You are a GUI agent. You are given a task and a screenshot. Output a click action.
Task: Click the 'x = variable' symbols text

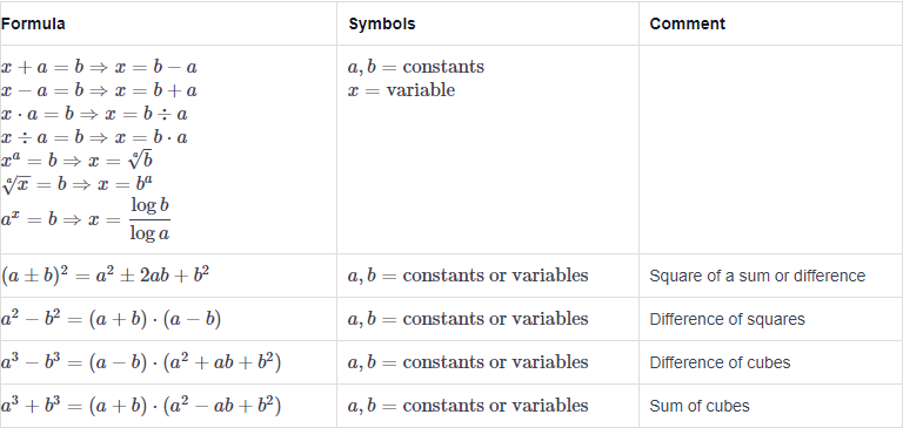pyautogui.click(x=401, y=91)
